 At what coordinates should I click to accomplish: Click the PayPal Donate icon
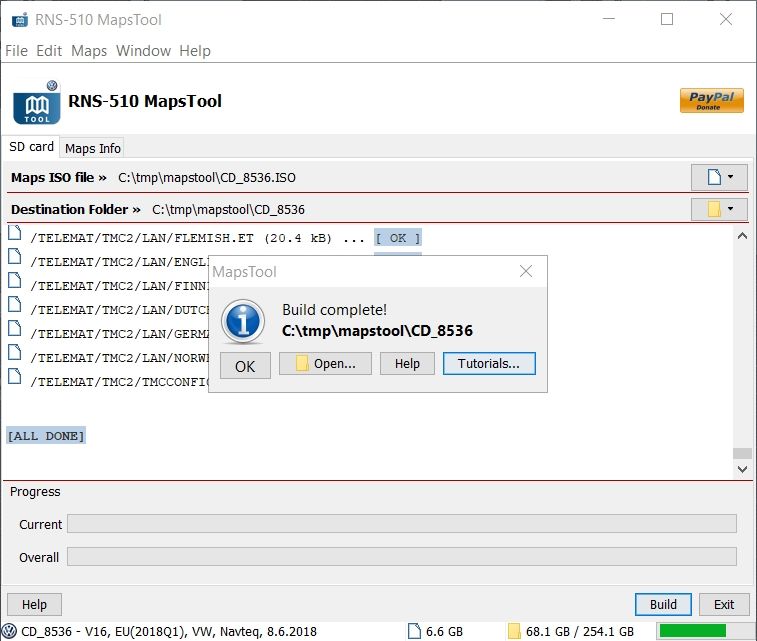(711, 101)
